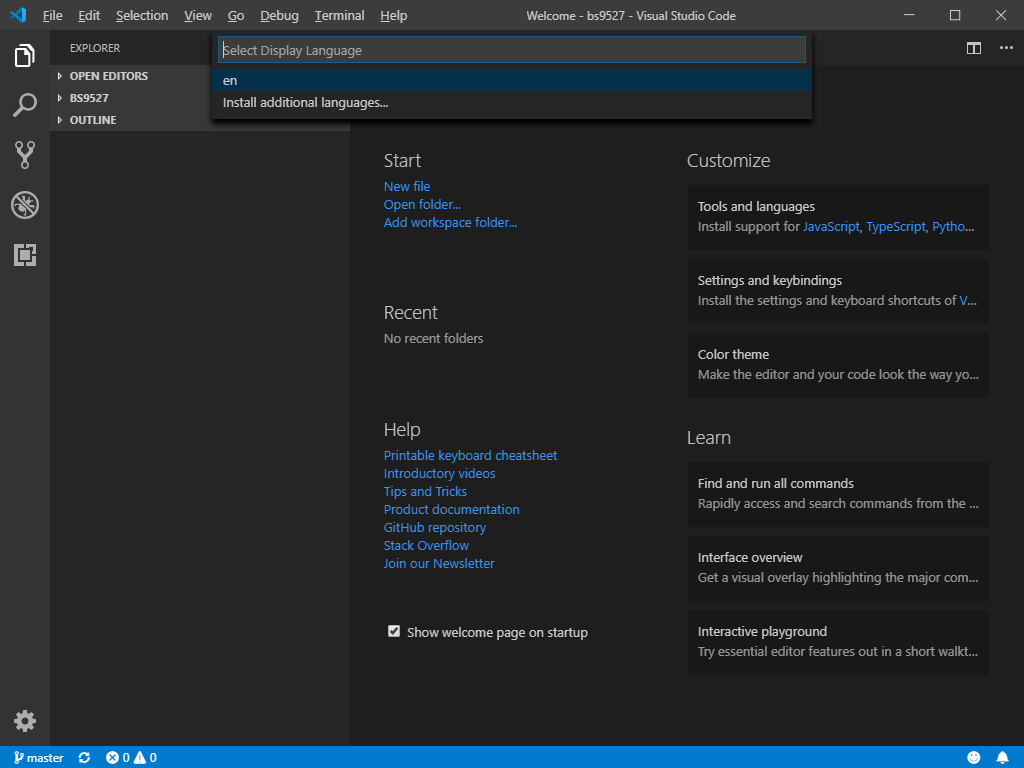Click the Open folder... link
This screenshot has height=768, width=1024.
422,204
